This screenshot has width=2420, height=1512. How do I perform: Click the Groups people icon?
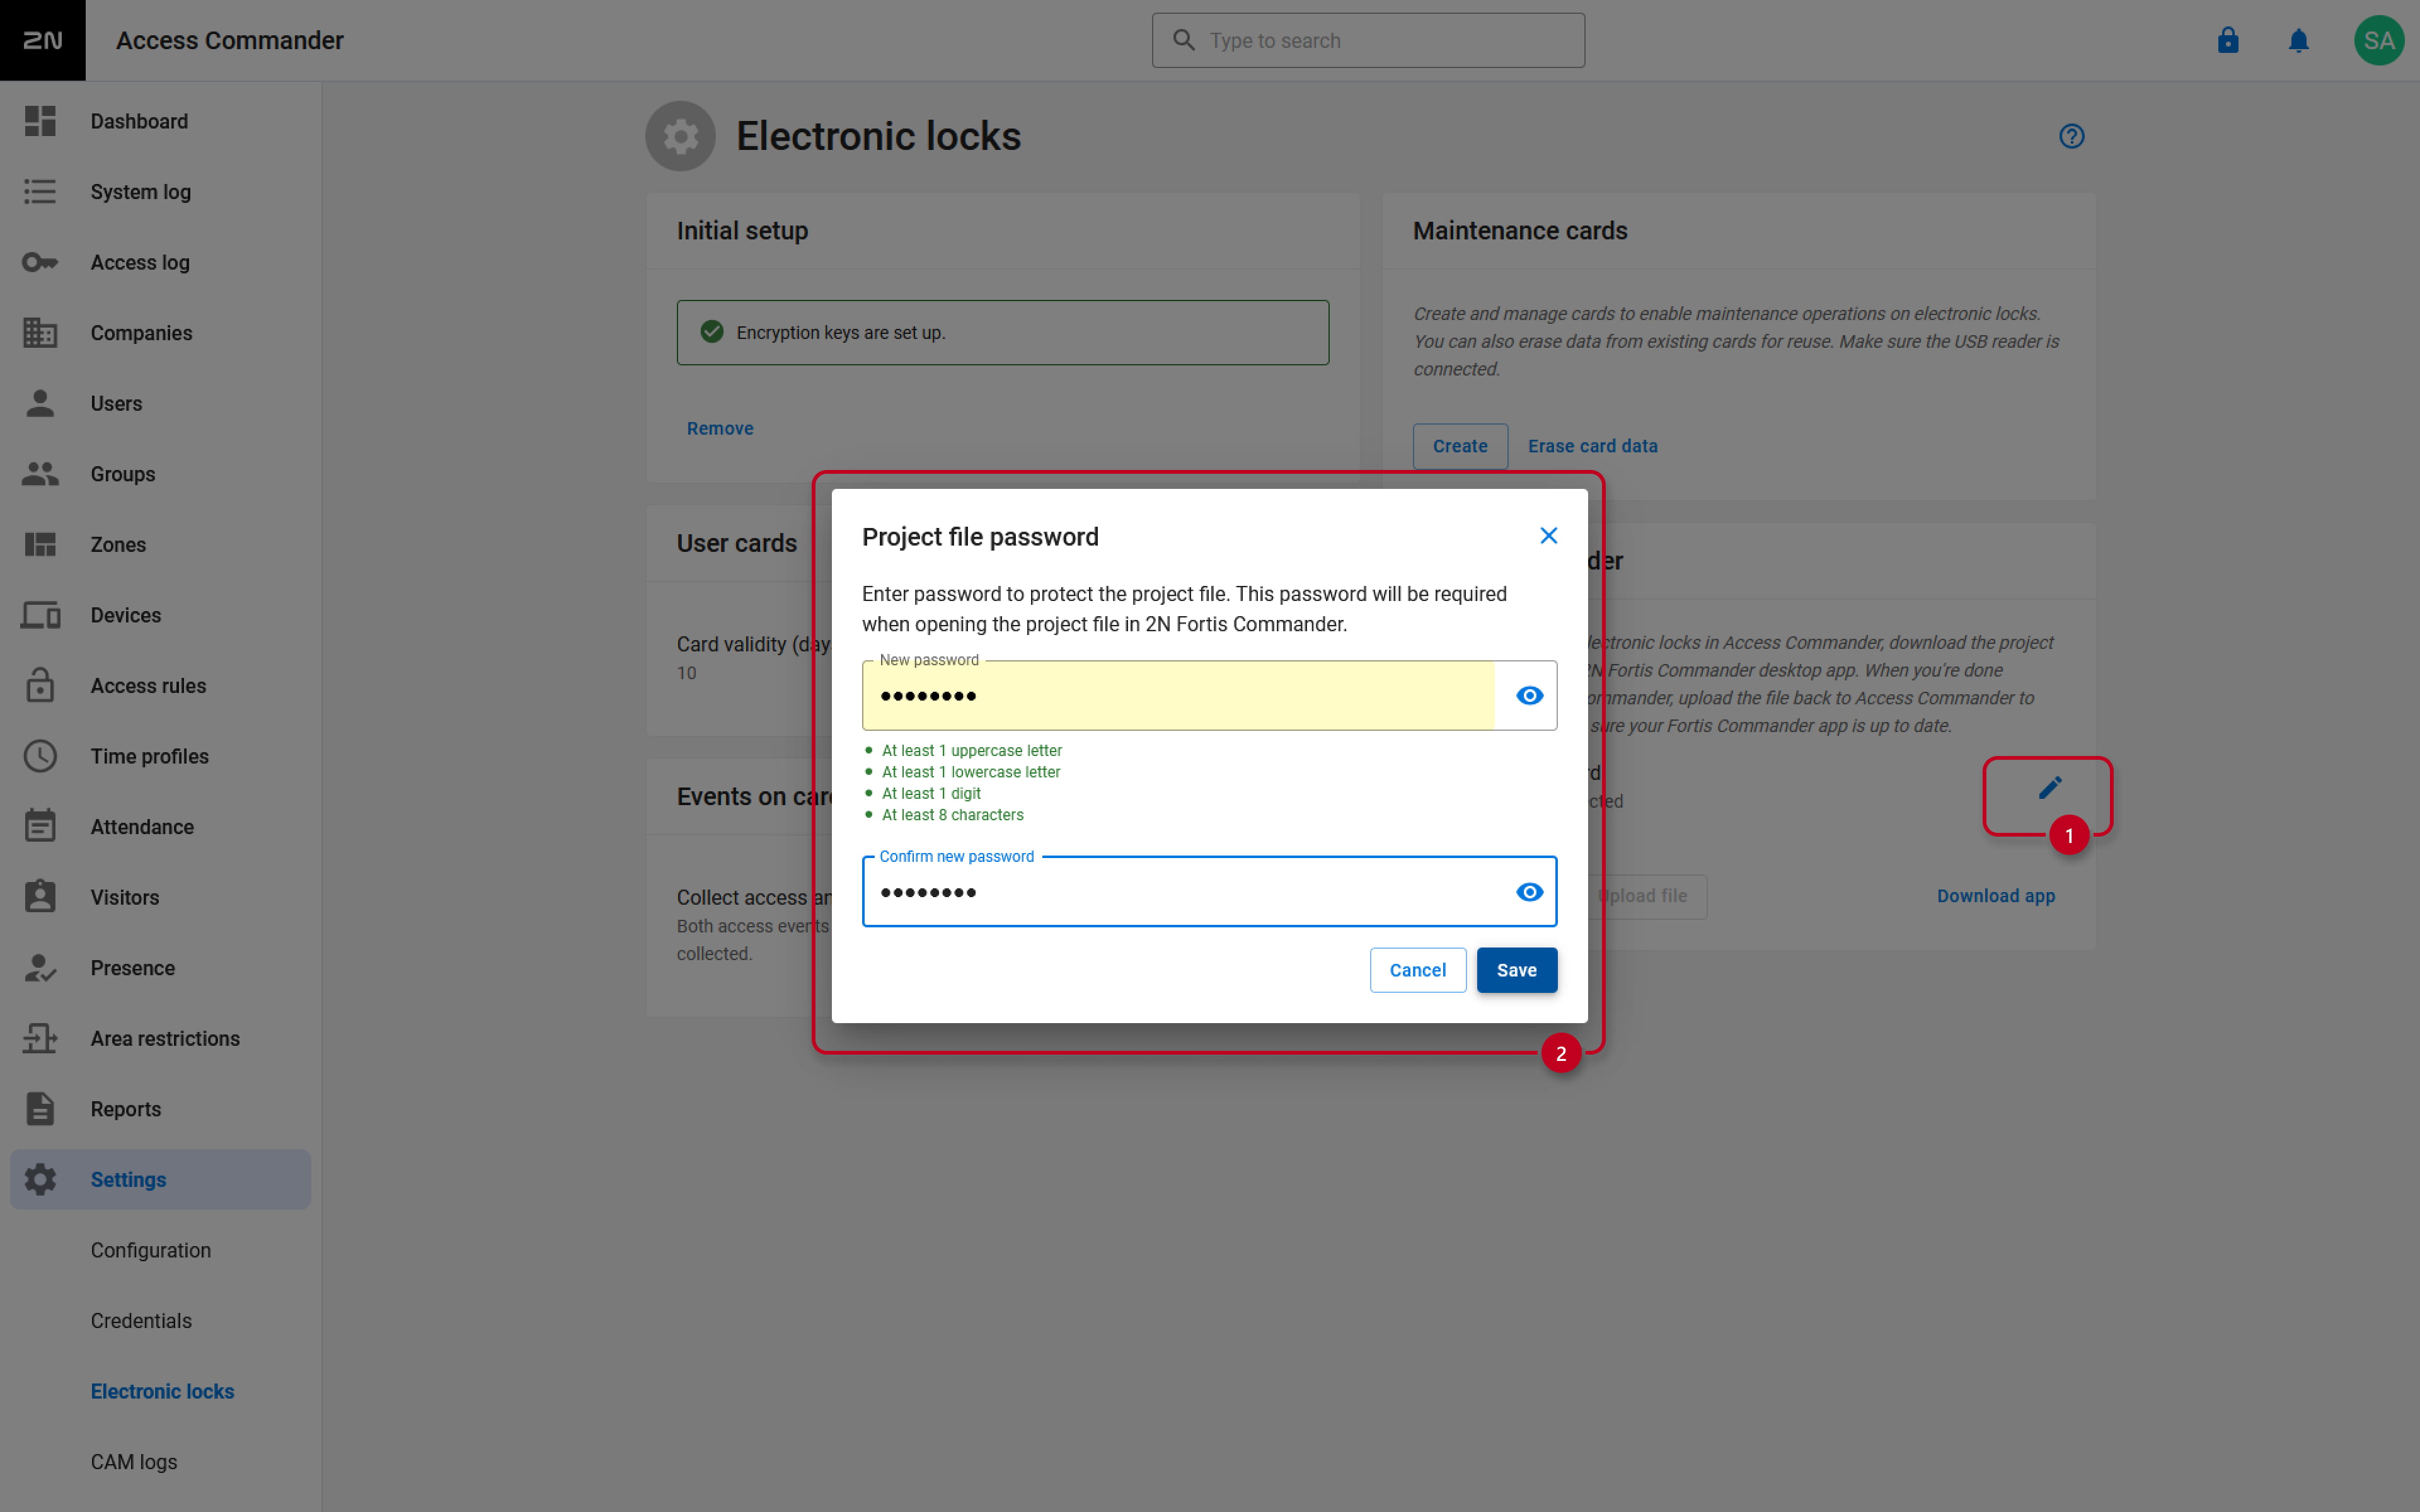coord(40,474)
